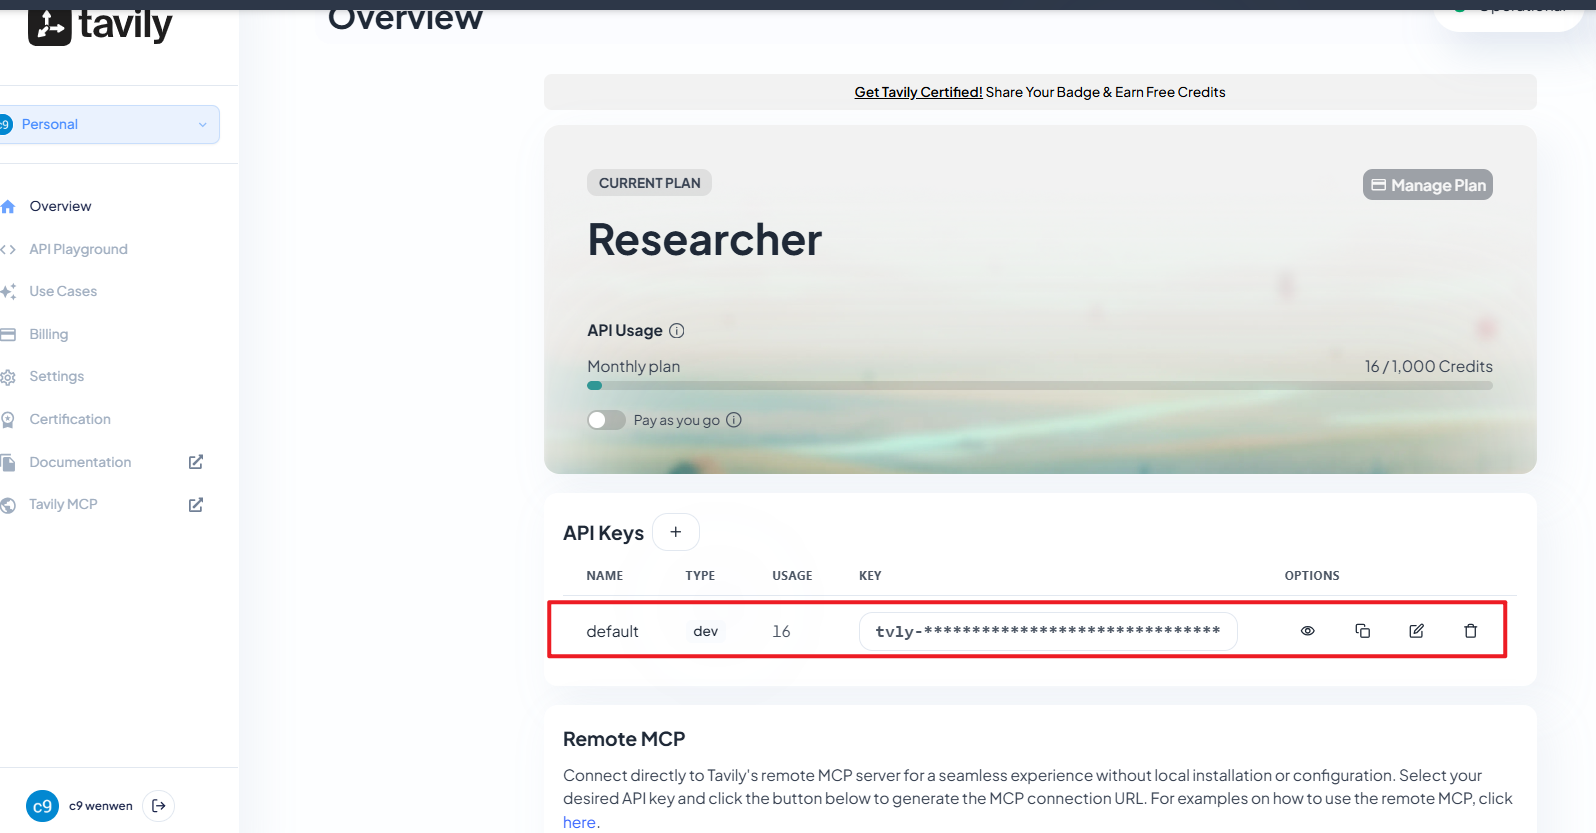
Task: Click the 'API Usage' label
Action: (x=625, y=331)
